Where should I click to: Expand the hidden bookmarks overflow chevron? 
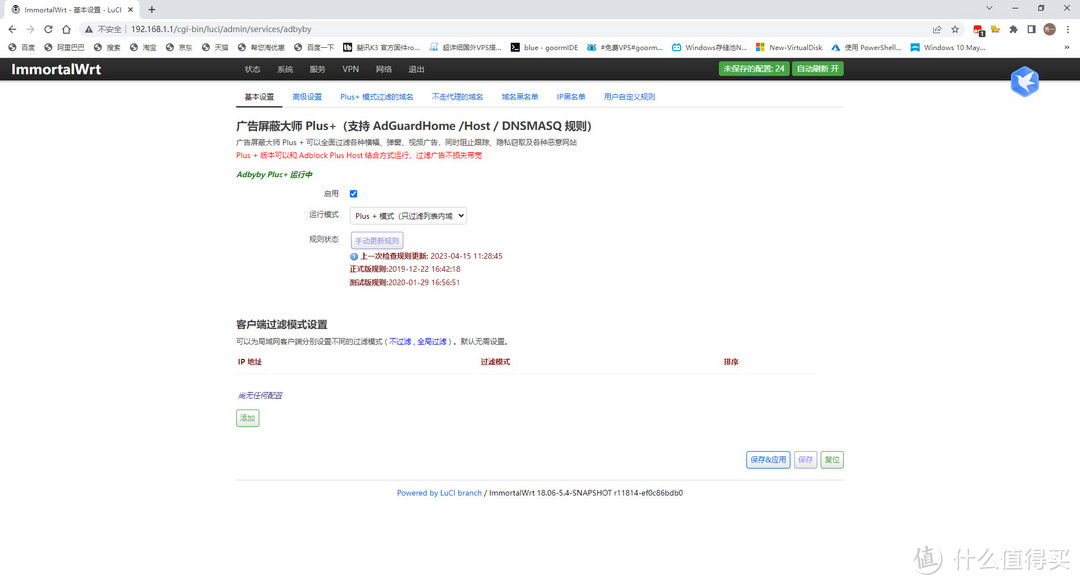click(1067, 47)
